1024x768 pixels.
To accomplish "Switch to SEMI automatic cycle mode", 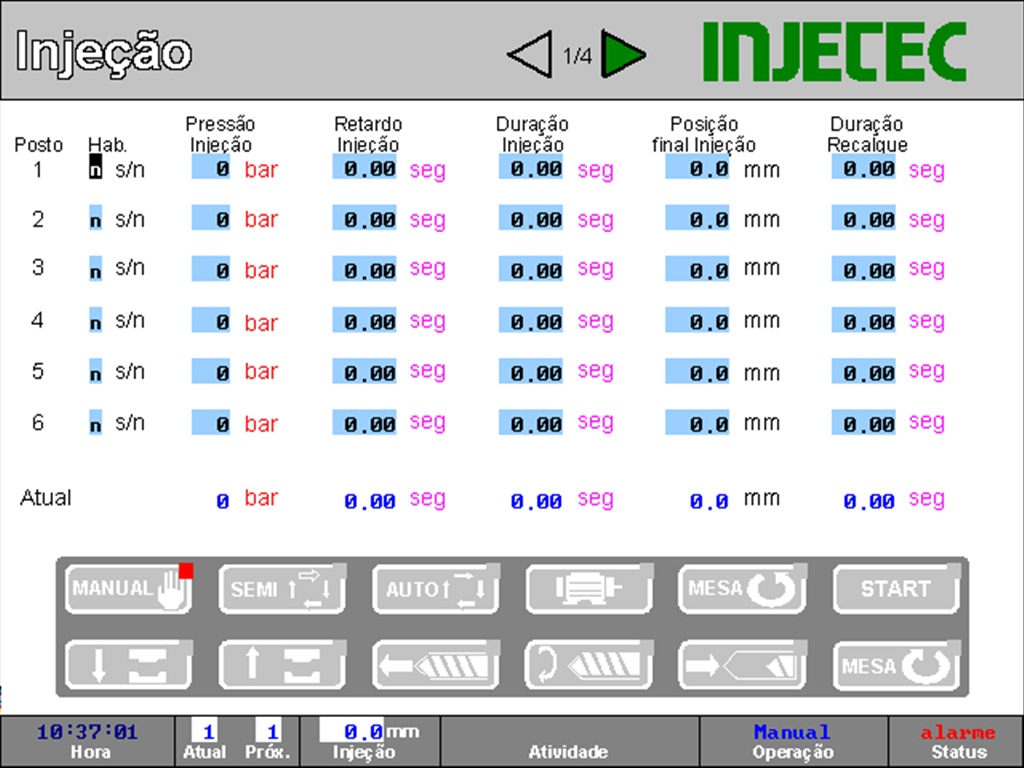I will (x=282, y=588).
